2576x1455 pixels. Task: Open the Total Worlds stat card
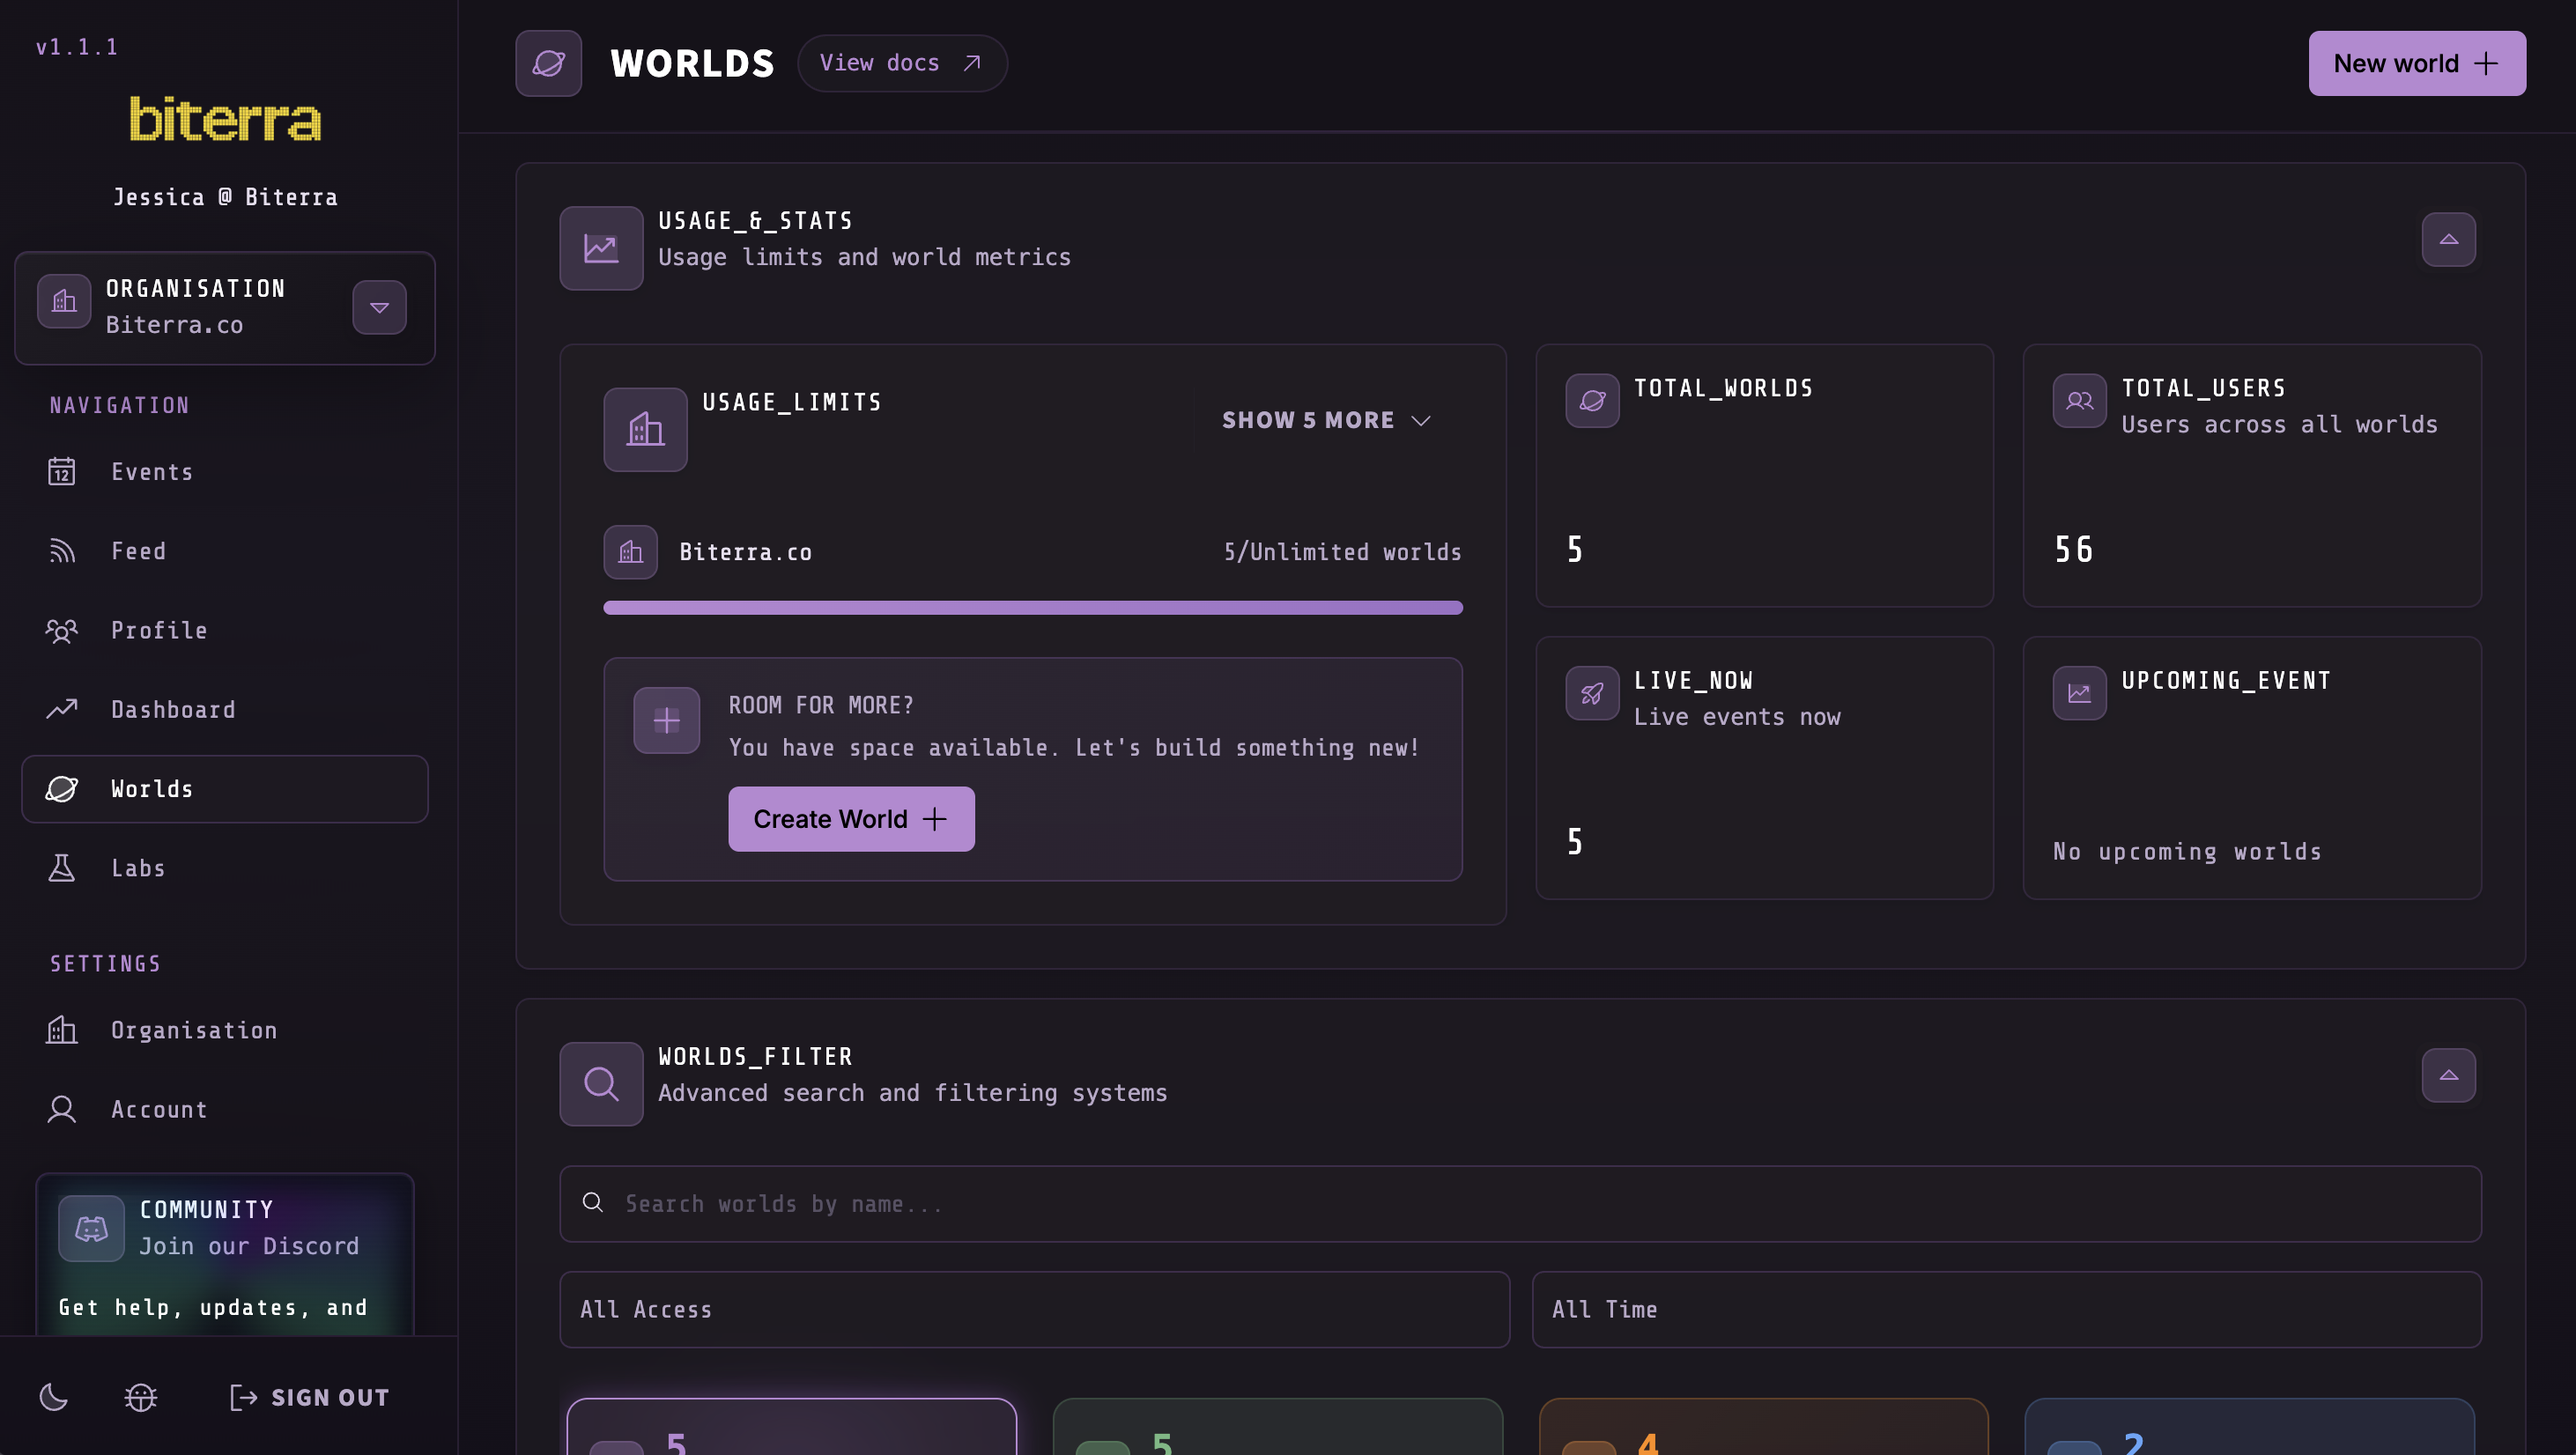coord(1764,475)
